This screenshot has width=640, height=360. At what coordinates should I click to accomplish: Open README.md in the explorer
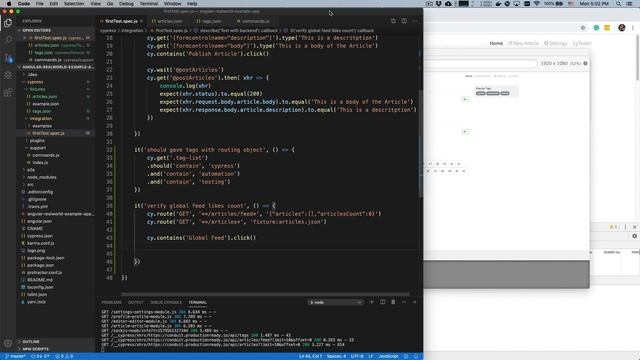click(40, 280)
